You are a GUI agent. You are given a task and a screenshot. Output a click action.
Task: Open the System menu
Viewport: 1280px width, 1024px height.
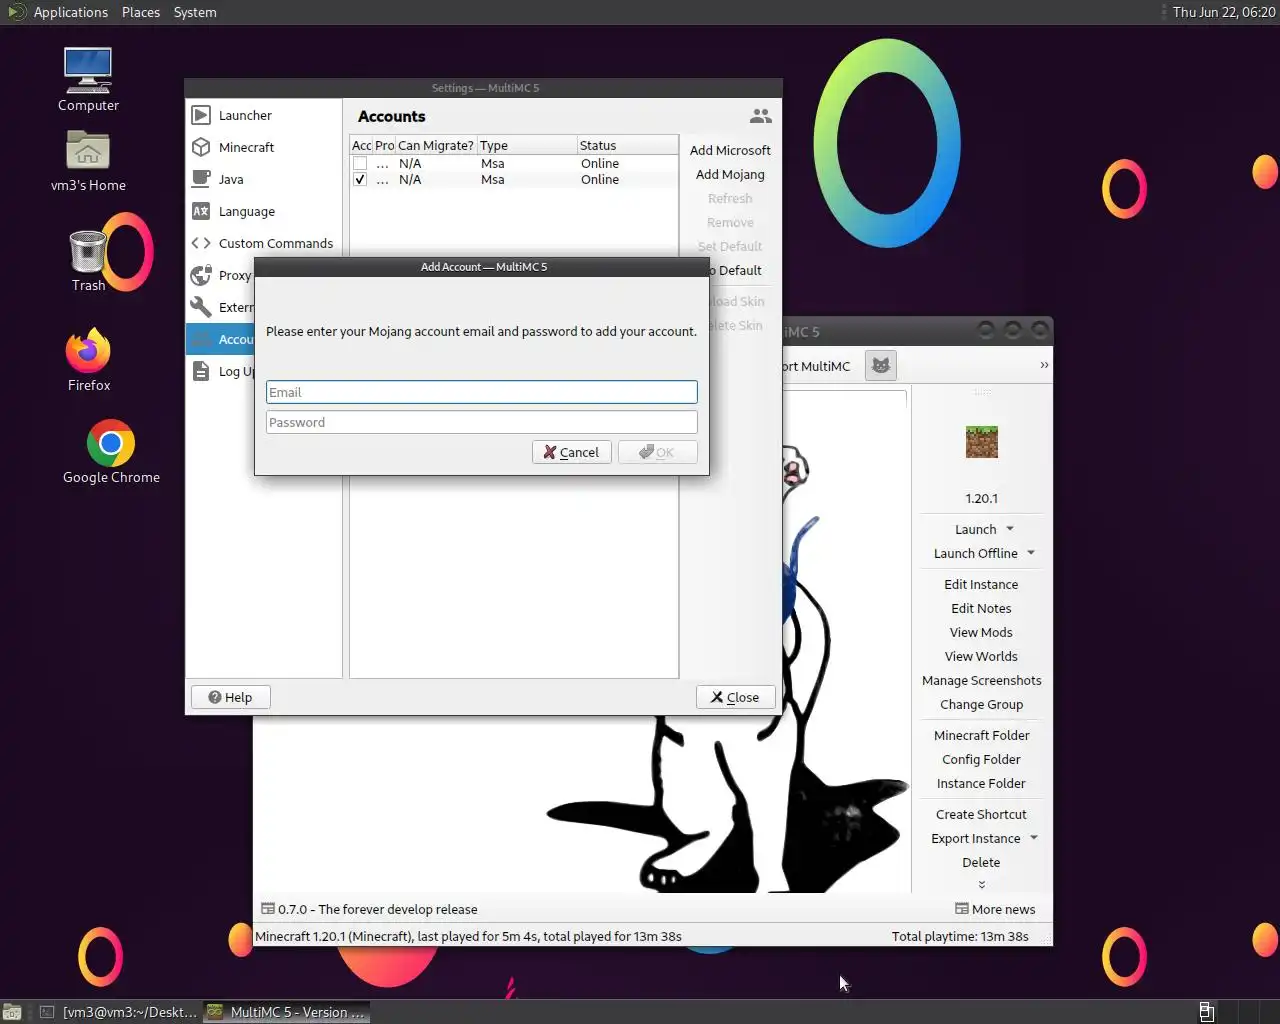click(x=195, y=12)
